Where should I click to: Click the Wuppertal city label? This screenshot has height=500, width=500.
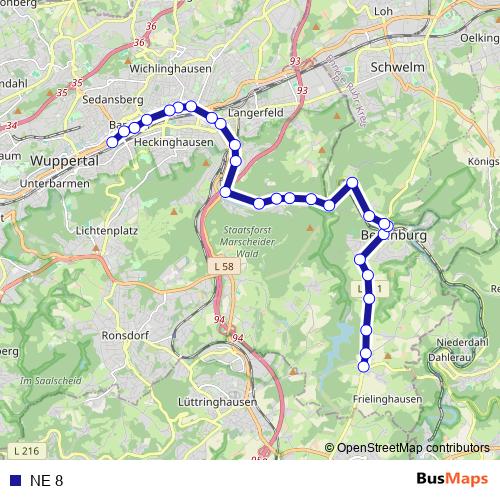[64, 161]
